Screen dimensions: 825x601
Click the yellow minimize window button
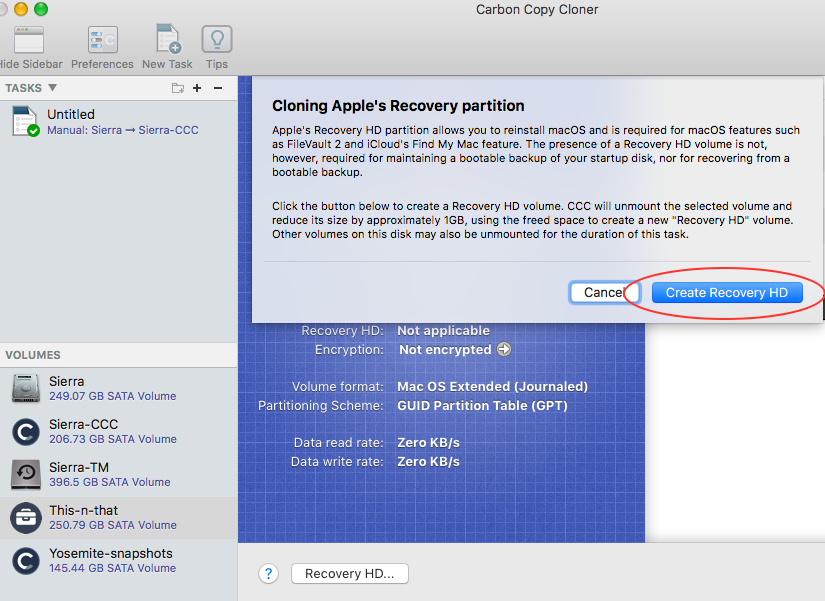[x=21, y=9]
